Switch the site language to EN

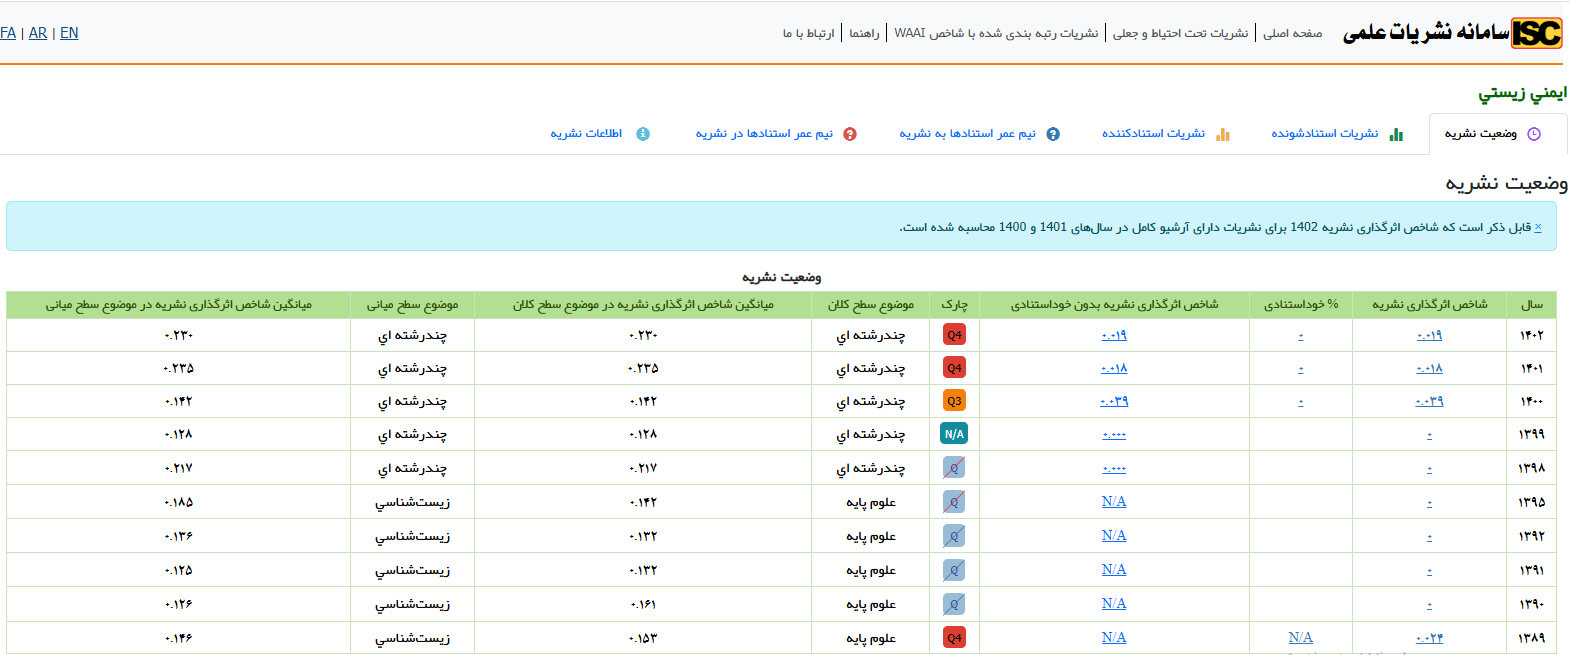pyautogui.click(x=69, y=33)
